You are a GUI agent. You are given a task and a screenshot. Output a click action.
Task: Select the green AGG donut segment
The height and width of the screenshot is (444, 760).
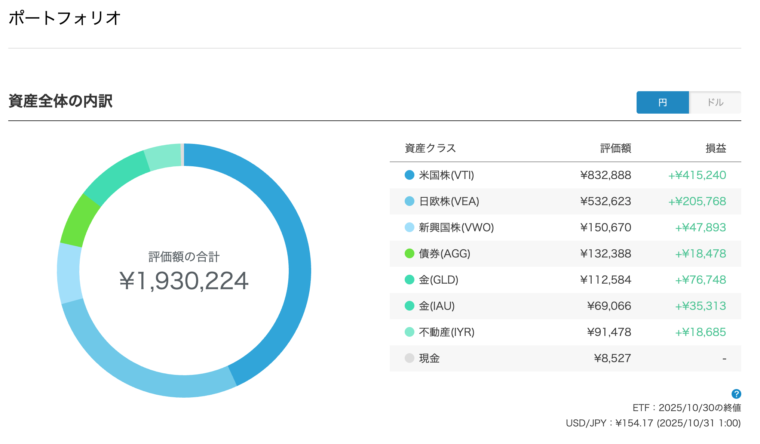(x=76, y=221)
